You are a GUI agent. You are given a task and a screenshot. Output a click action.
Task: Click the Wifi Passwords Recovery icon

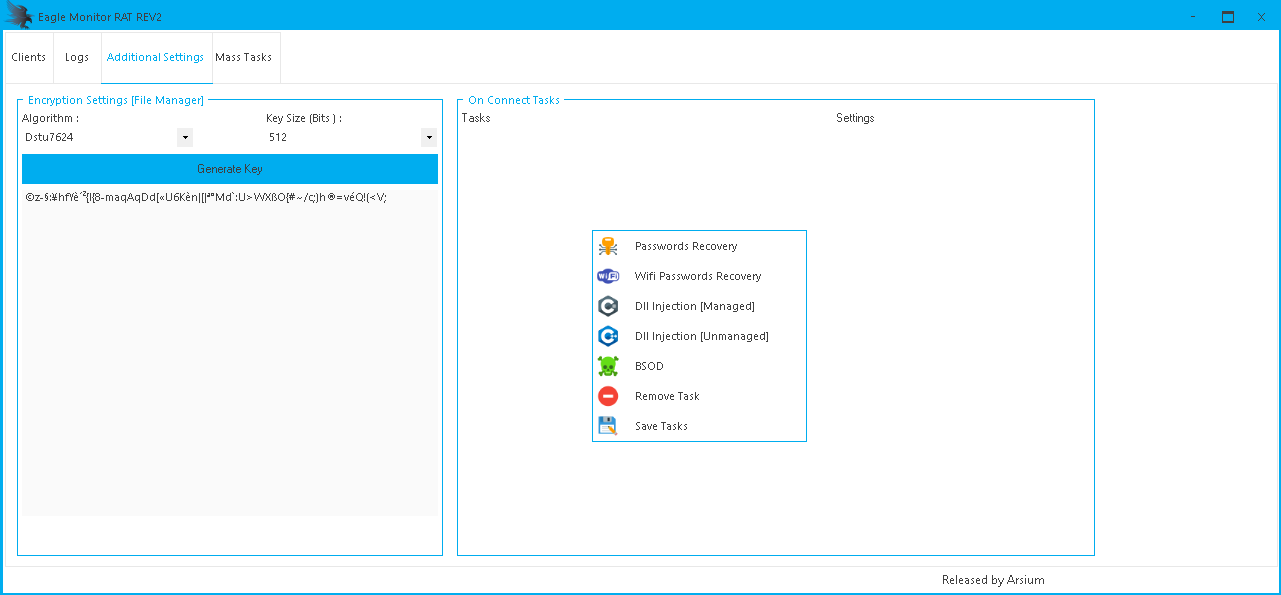point(608,276)
